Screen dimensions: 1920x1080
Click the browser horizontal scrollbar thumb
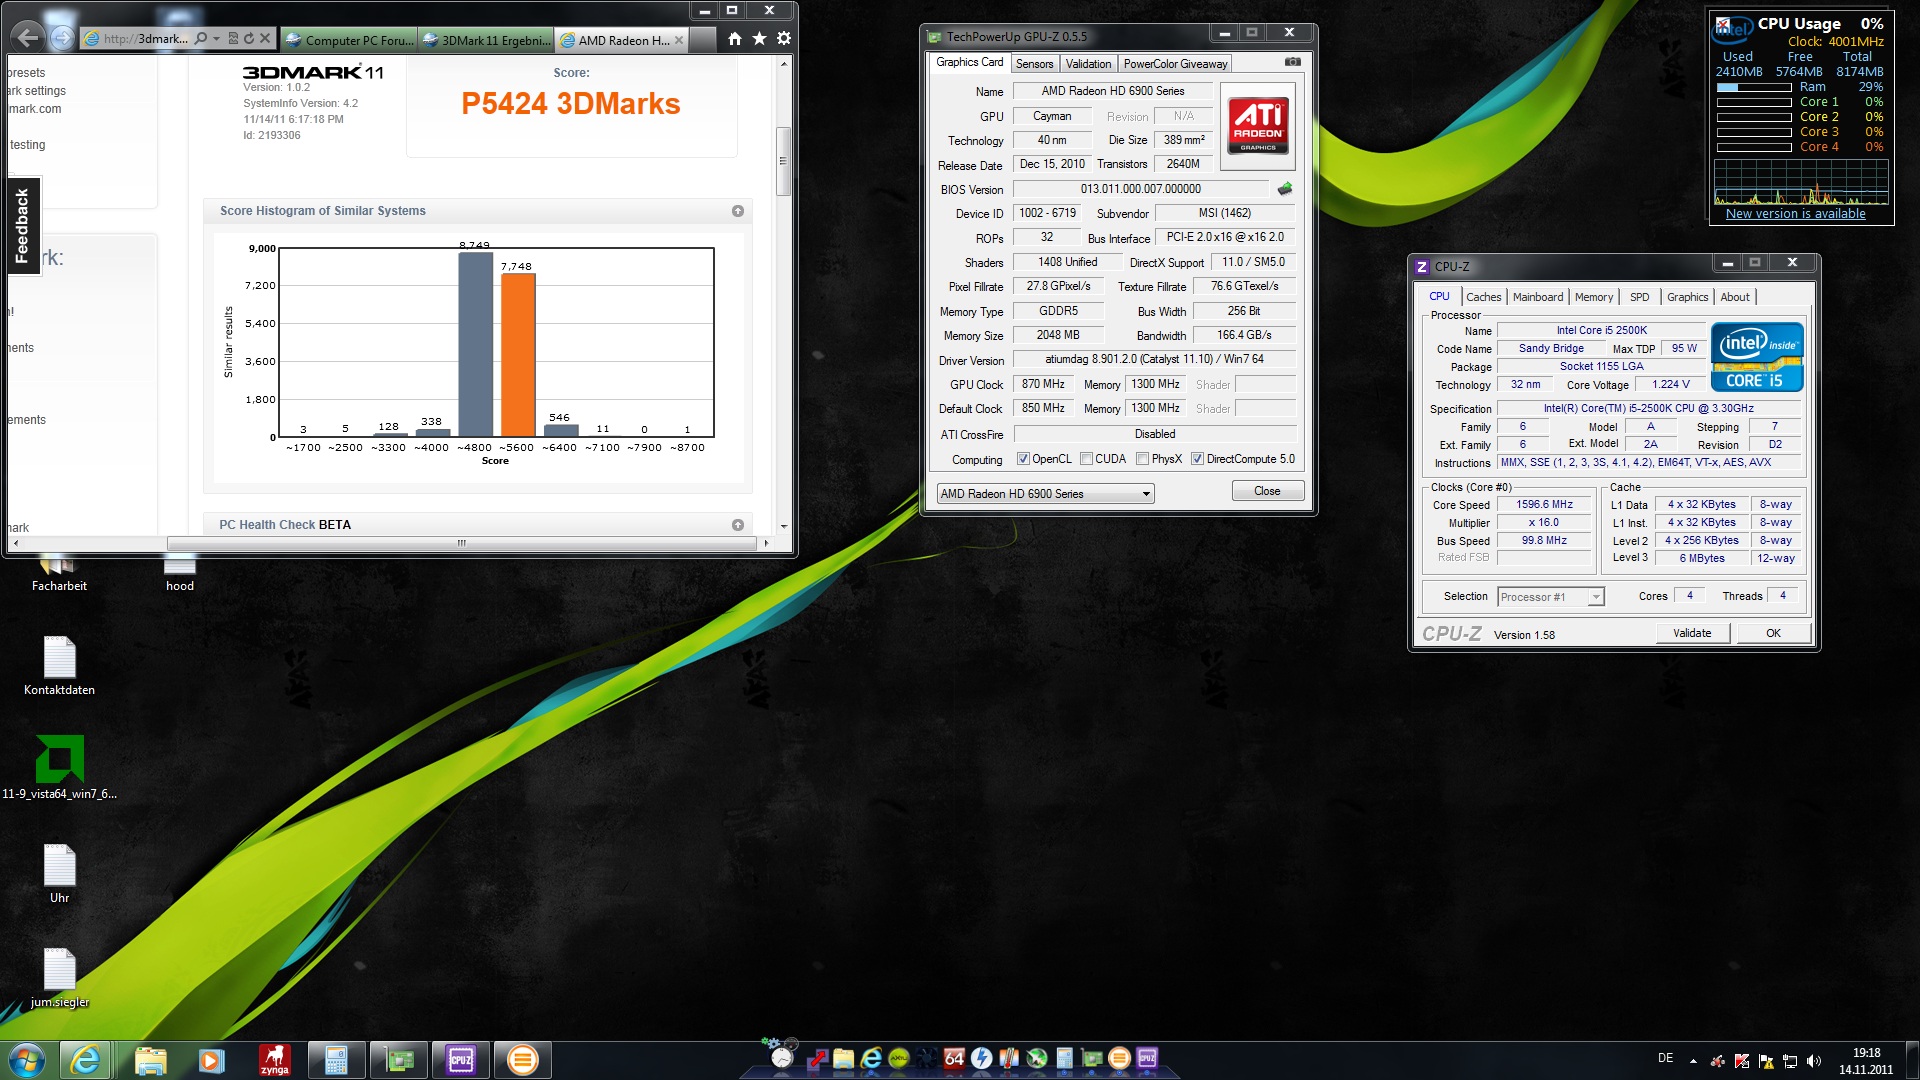pyautogui.click(x=461, y=543)
